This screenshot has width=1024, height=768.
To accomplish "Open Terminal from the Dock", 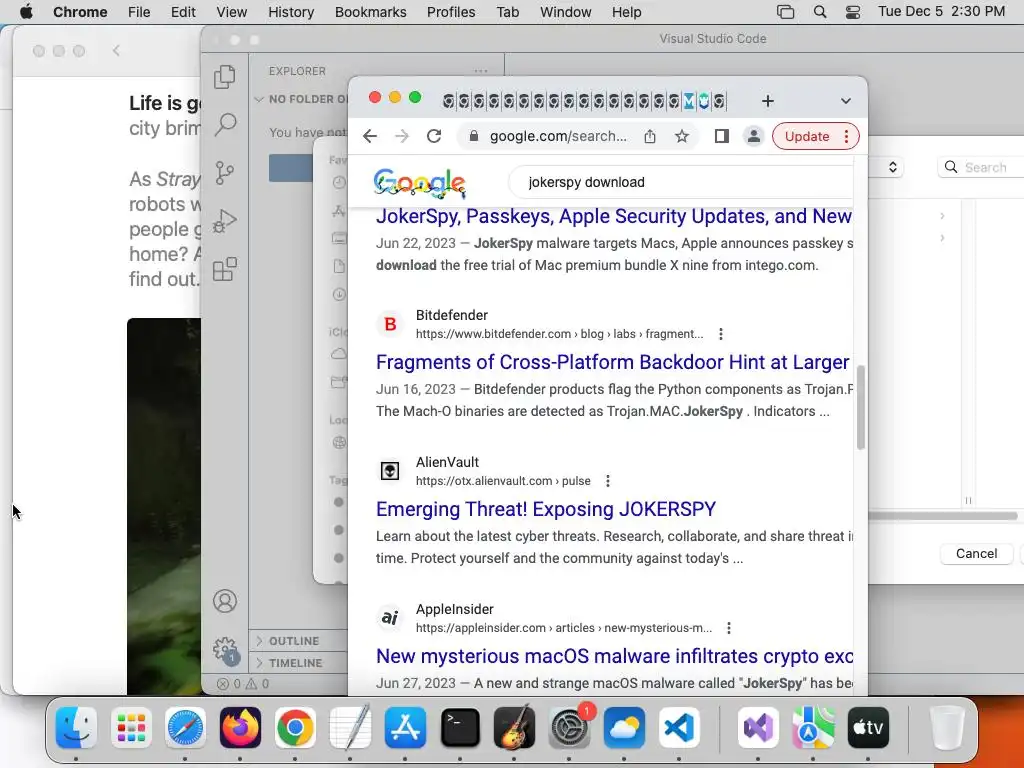I will pos(460,727).
